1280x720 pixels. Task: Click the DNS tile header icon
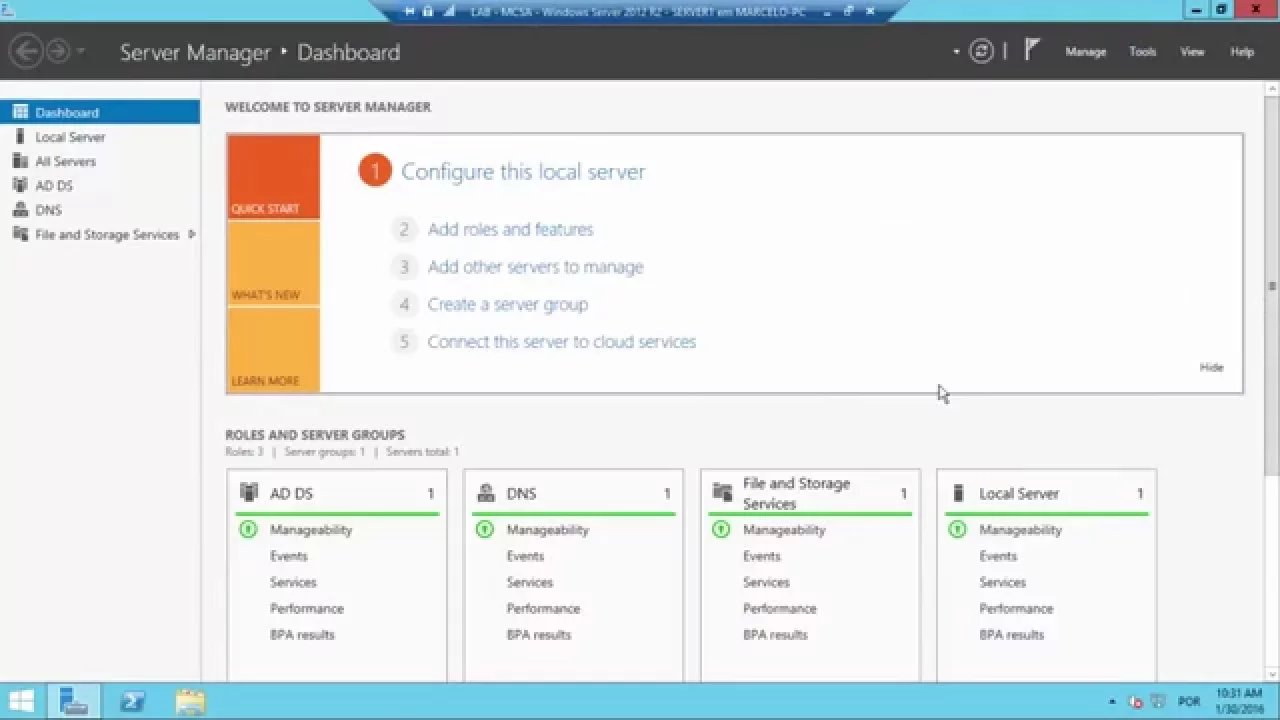(486, 492)
